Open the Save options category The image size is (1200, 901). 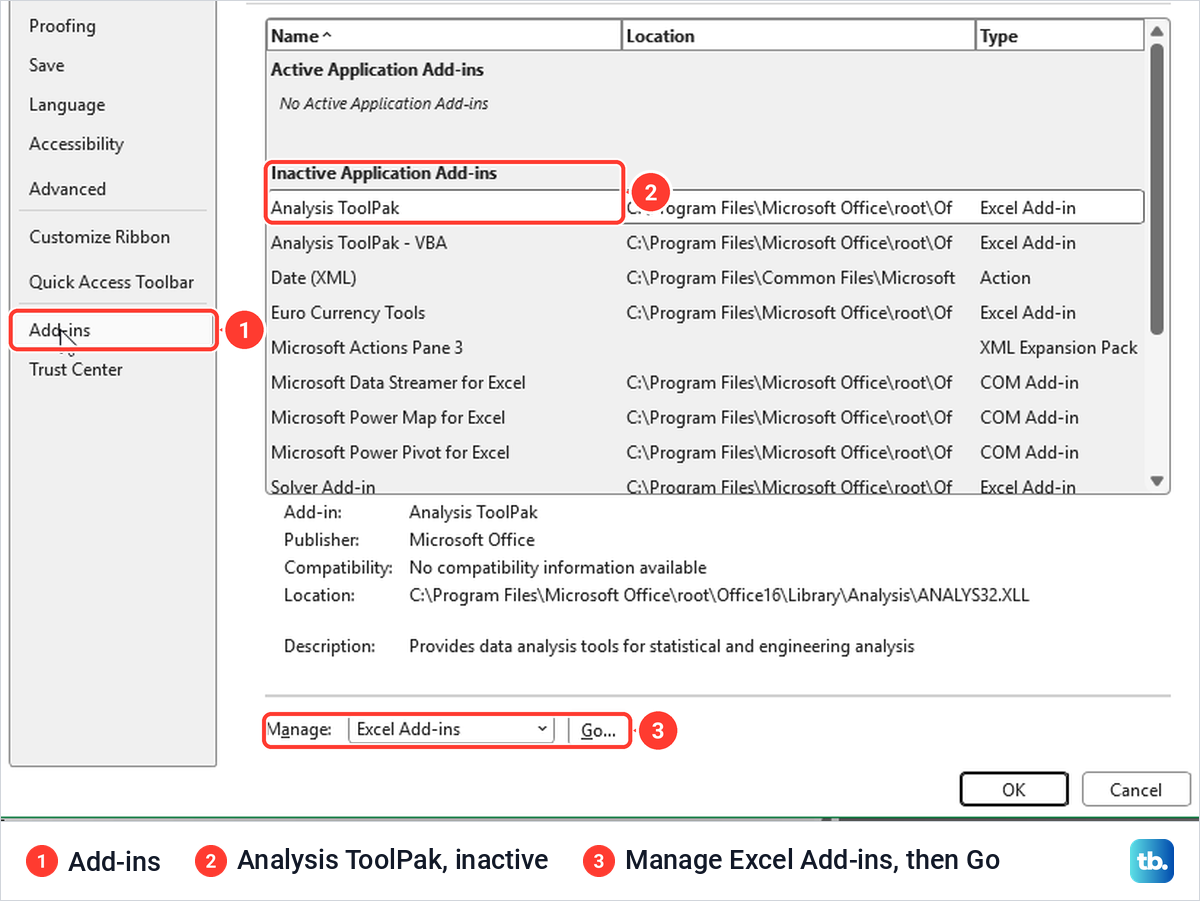click(46, 65)
